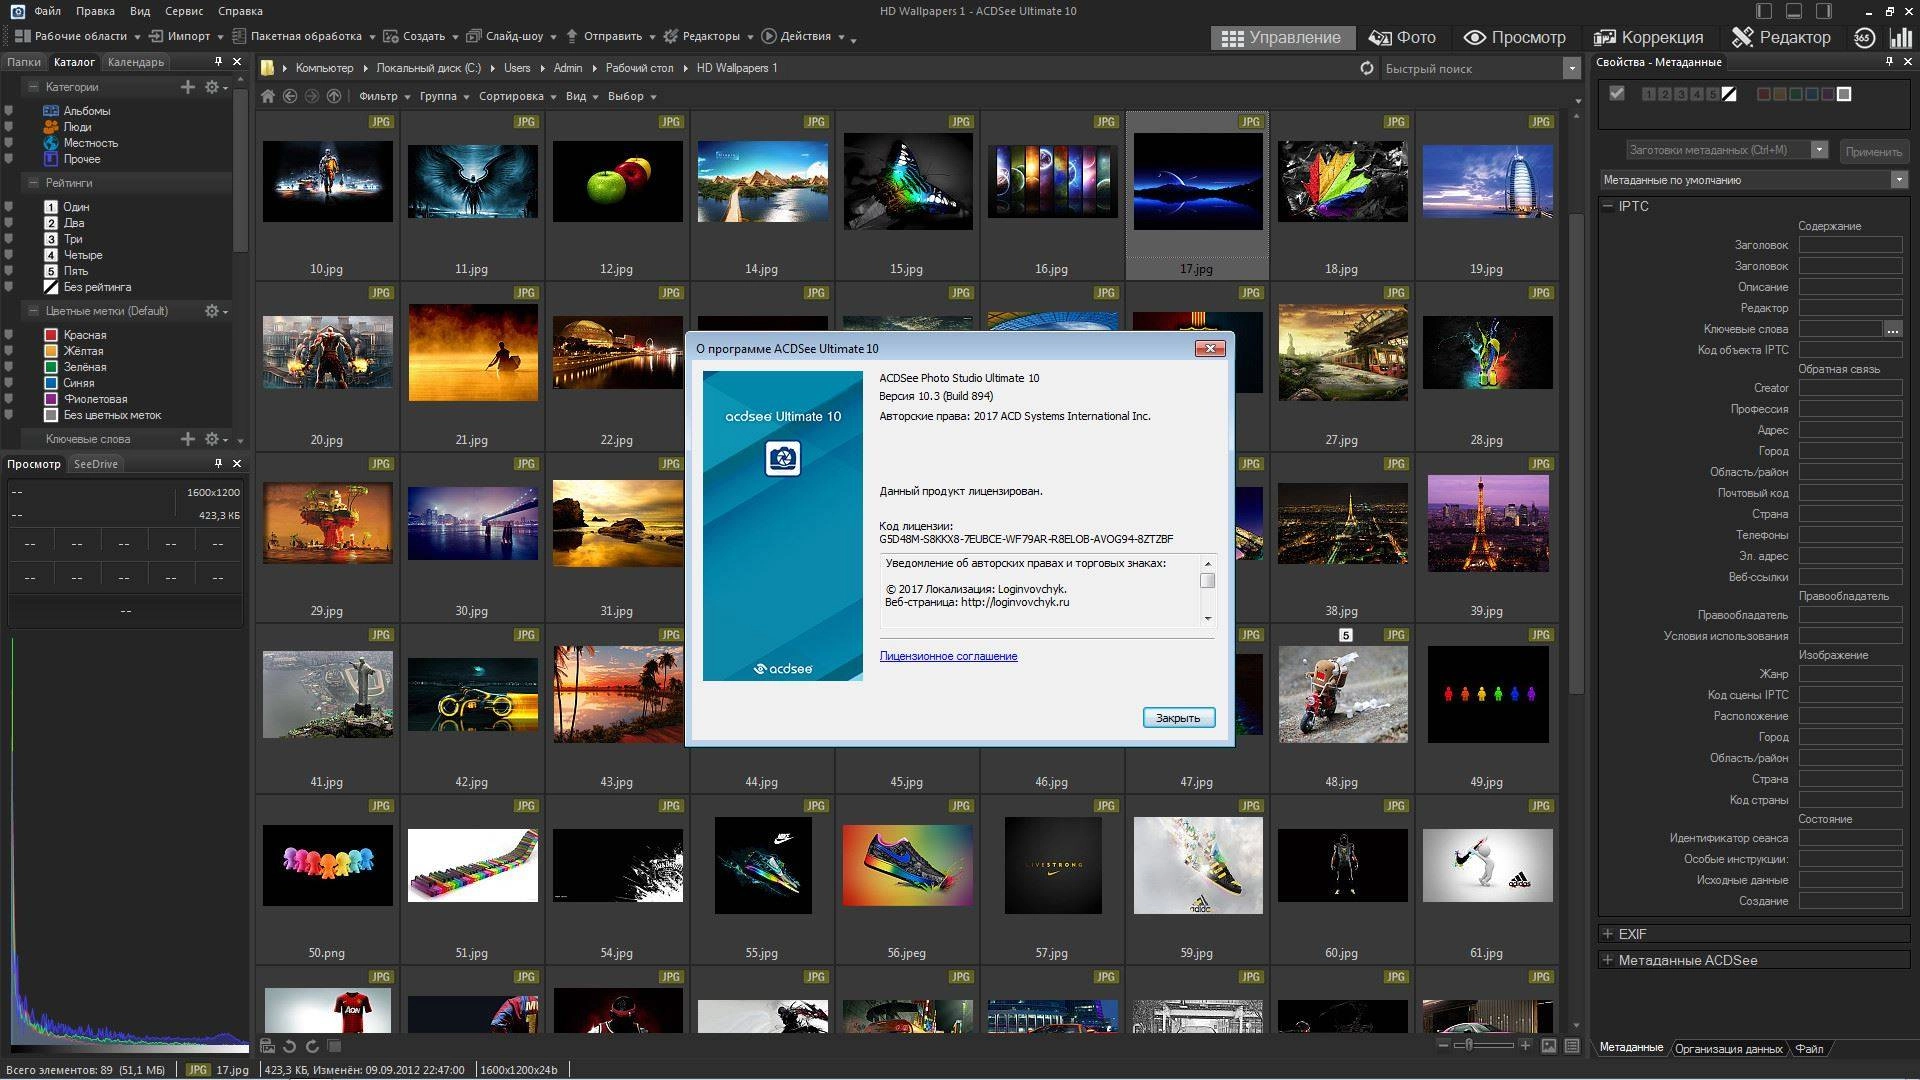This screenshot has width=1920, height=1080.
Task: Rotate right icon under file list
Action: (312, 1046)
